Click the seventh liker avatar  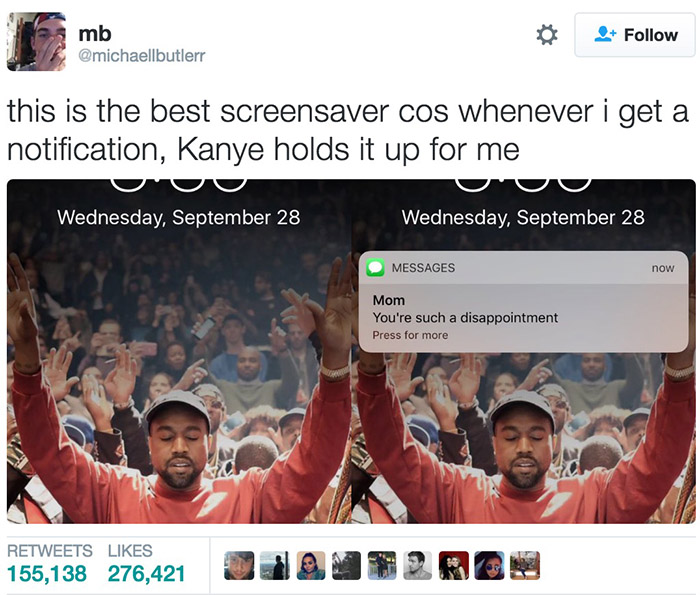(x=454, y=566)
